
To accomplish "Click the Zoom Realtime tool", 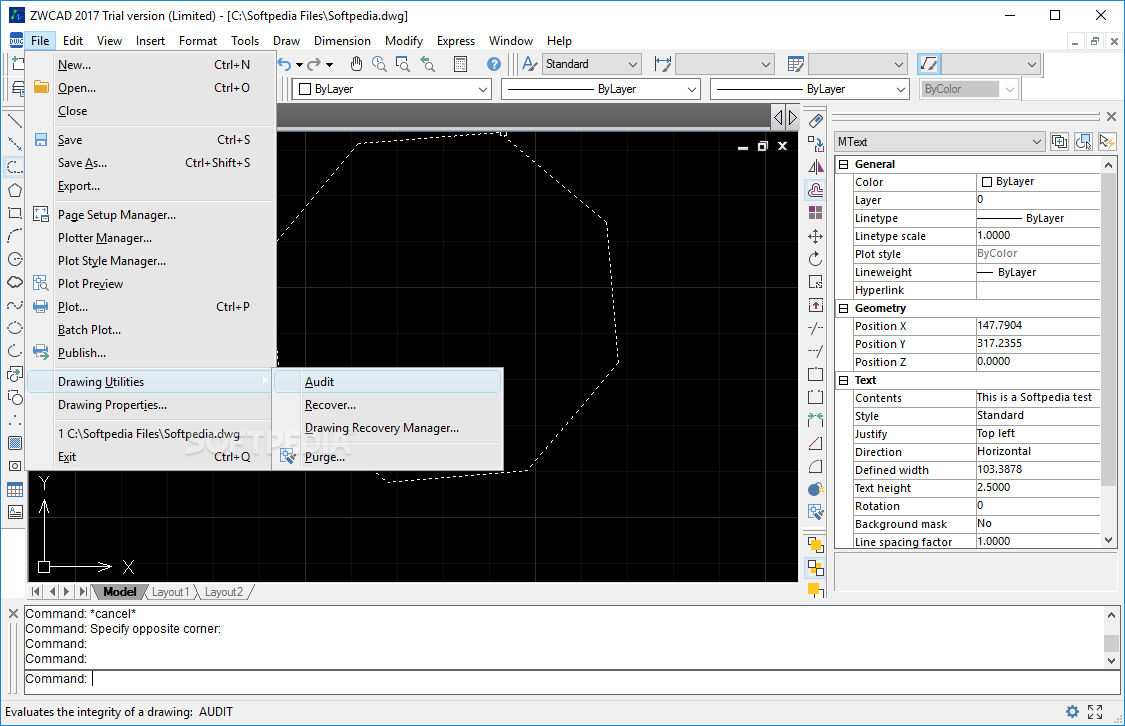I will click(x=380, y=64).
